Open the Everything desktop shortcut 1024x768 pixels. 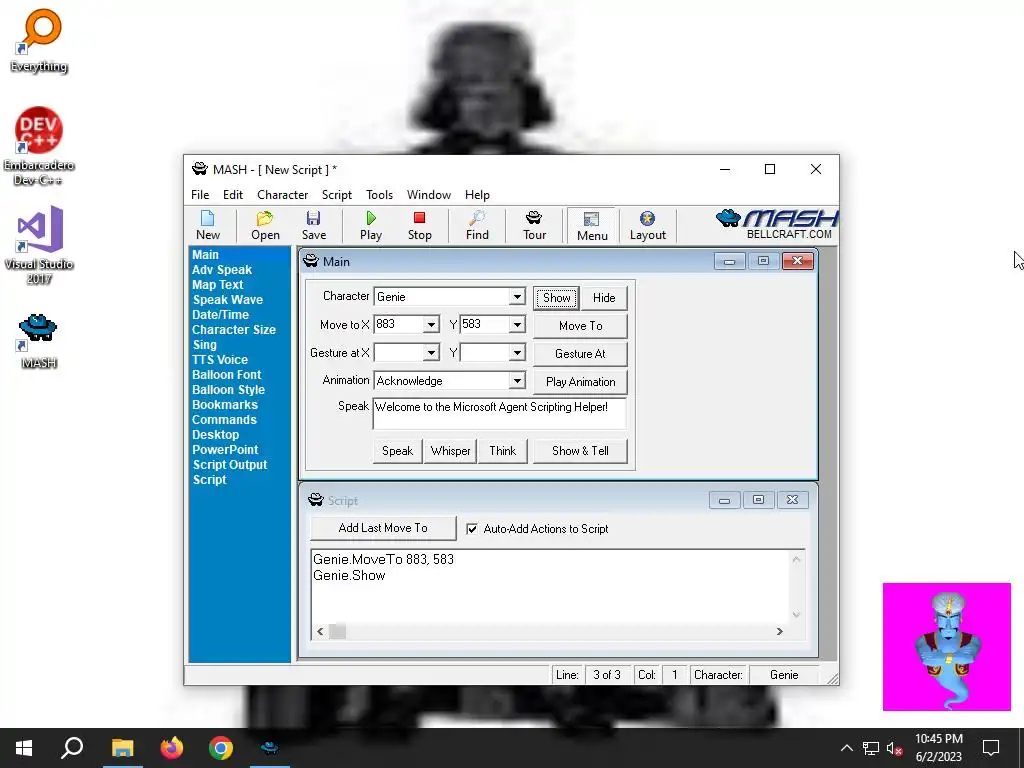pos(39,41)
